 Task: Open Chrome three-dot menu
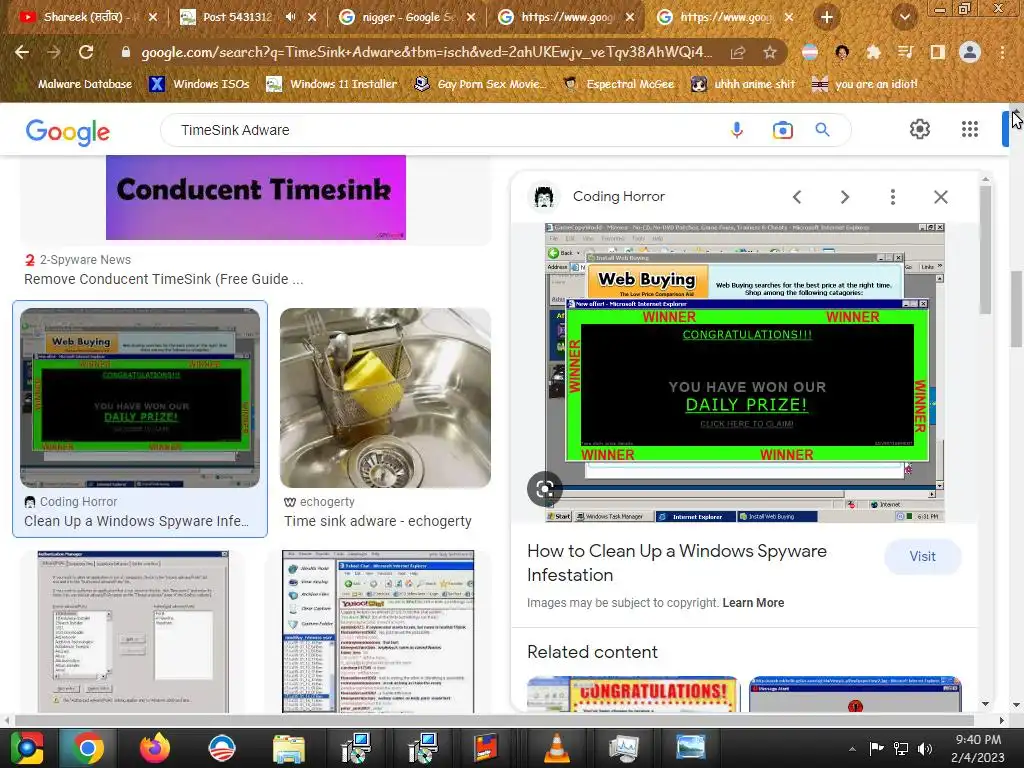tap(1002, 52)
